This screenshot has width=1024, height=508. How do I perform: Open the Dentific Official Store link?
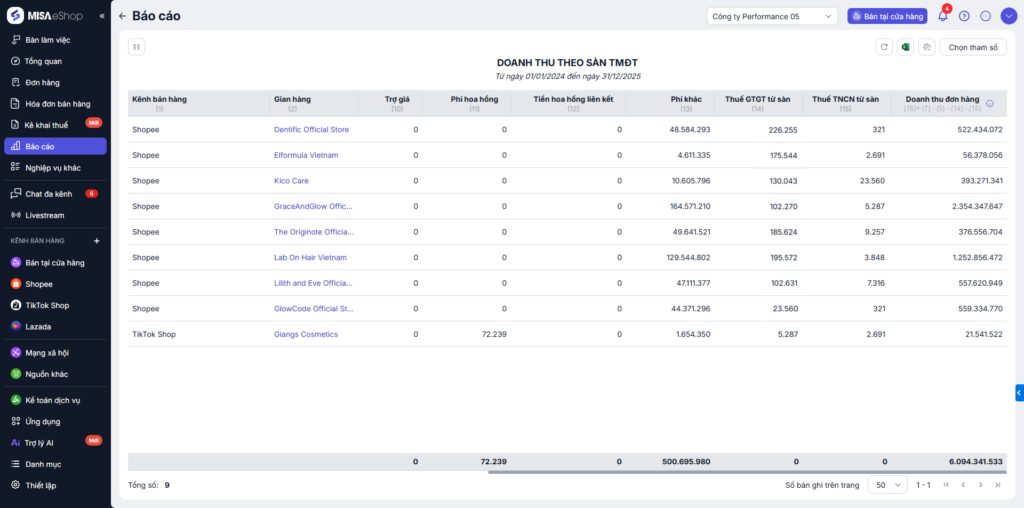coord(311,130)
